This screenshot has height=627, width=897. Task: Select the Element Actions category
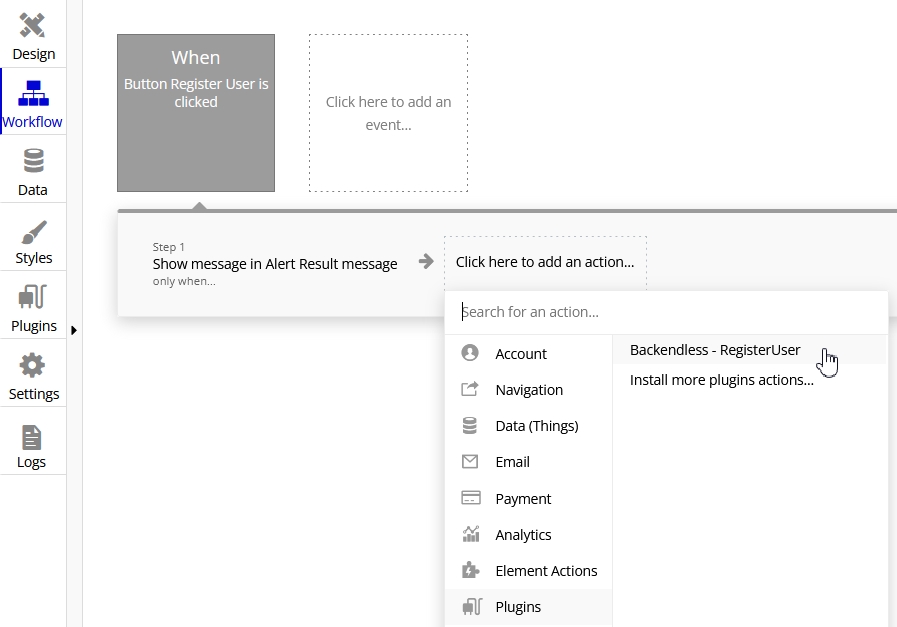click(x=529, y=570)
